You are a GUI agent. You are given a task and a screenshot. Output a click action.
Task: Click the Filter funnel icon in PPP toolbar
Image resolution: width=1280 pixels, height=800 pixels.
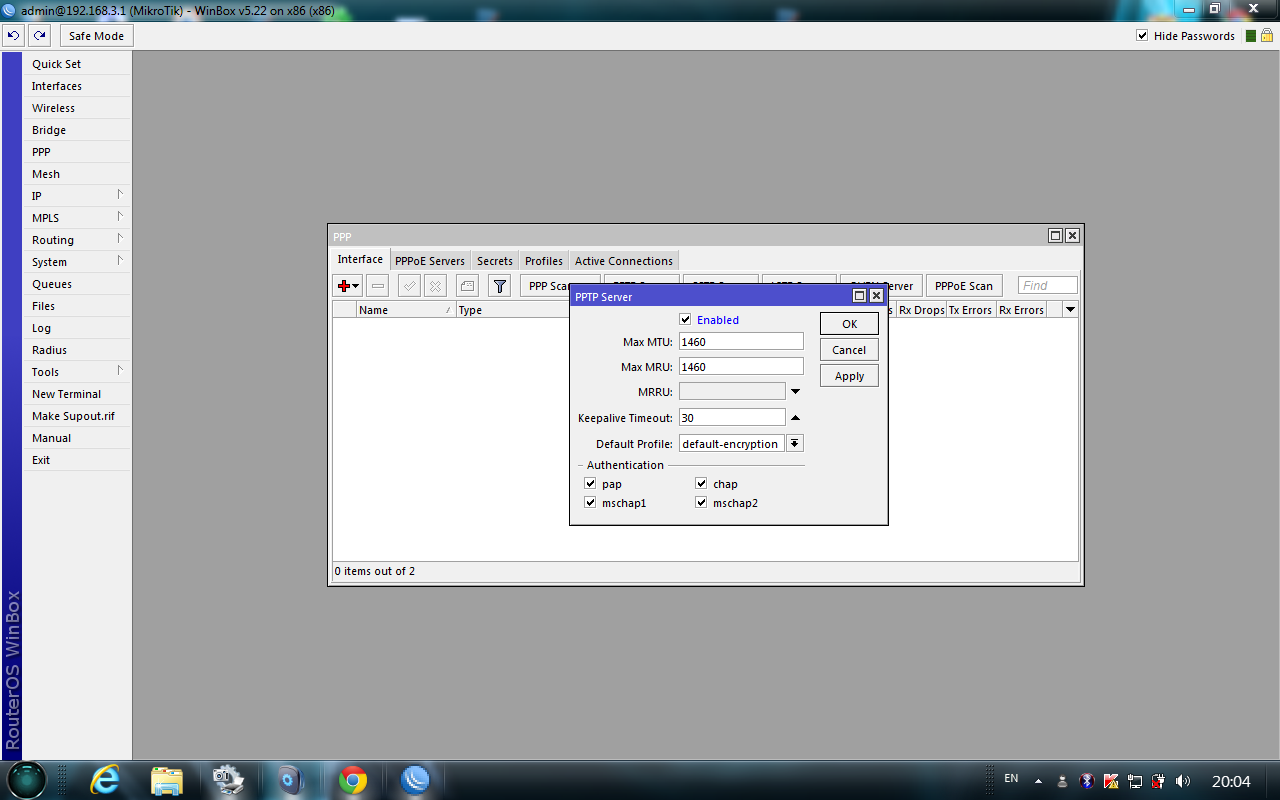(x=500, y=286)
